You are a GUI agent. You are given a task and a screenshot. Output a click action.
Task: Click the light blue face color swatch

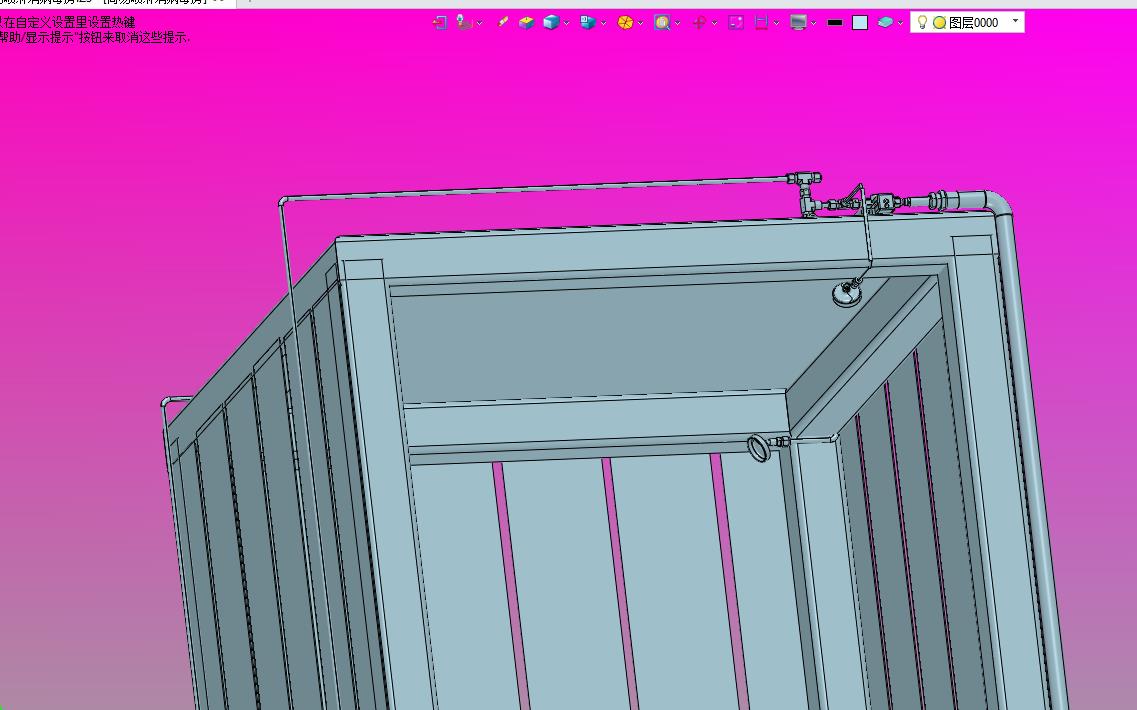click(x=860, y=22)
